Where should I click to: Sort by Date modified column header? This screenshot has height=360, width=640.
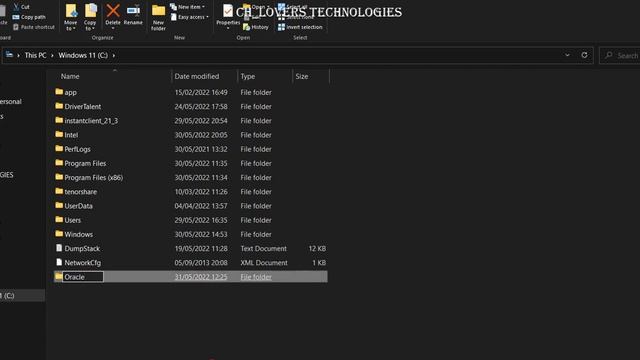(197, 76)
